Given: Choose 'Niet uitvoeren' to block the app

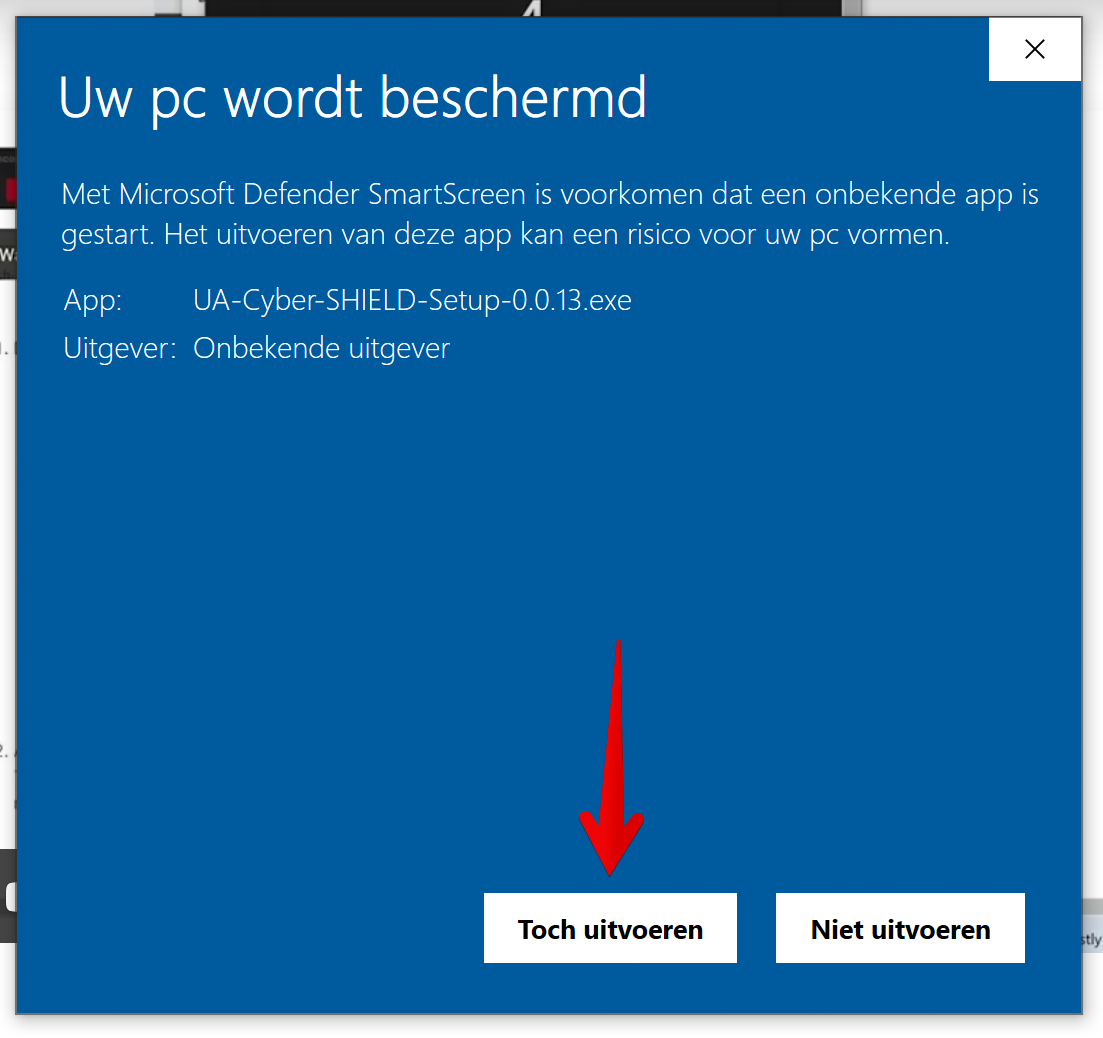Looking at the screenshot, I should click(900, 928).
